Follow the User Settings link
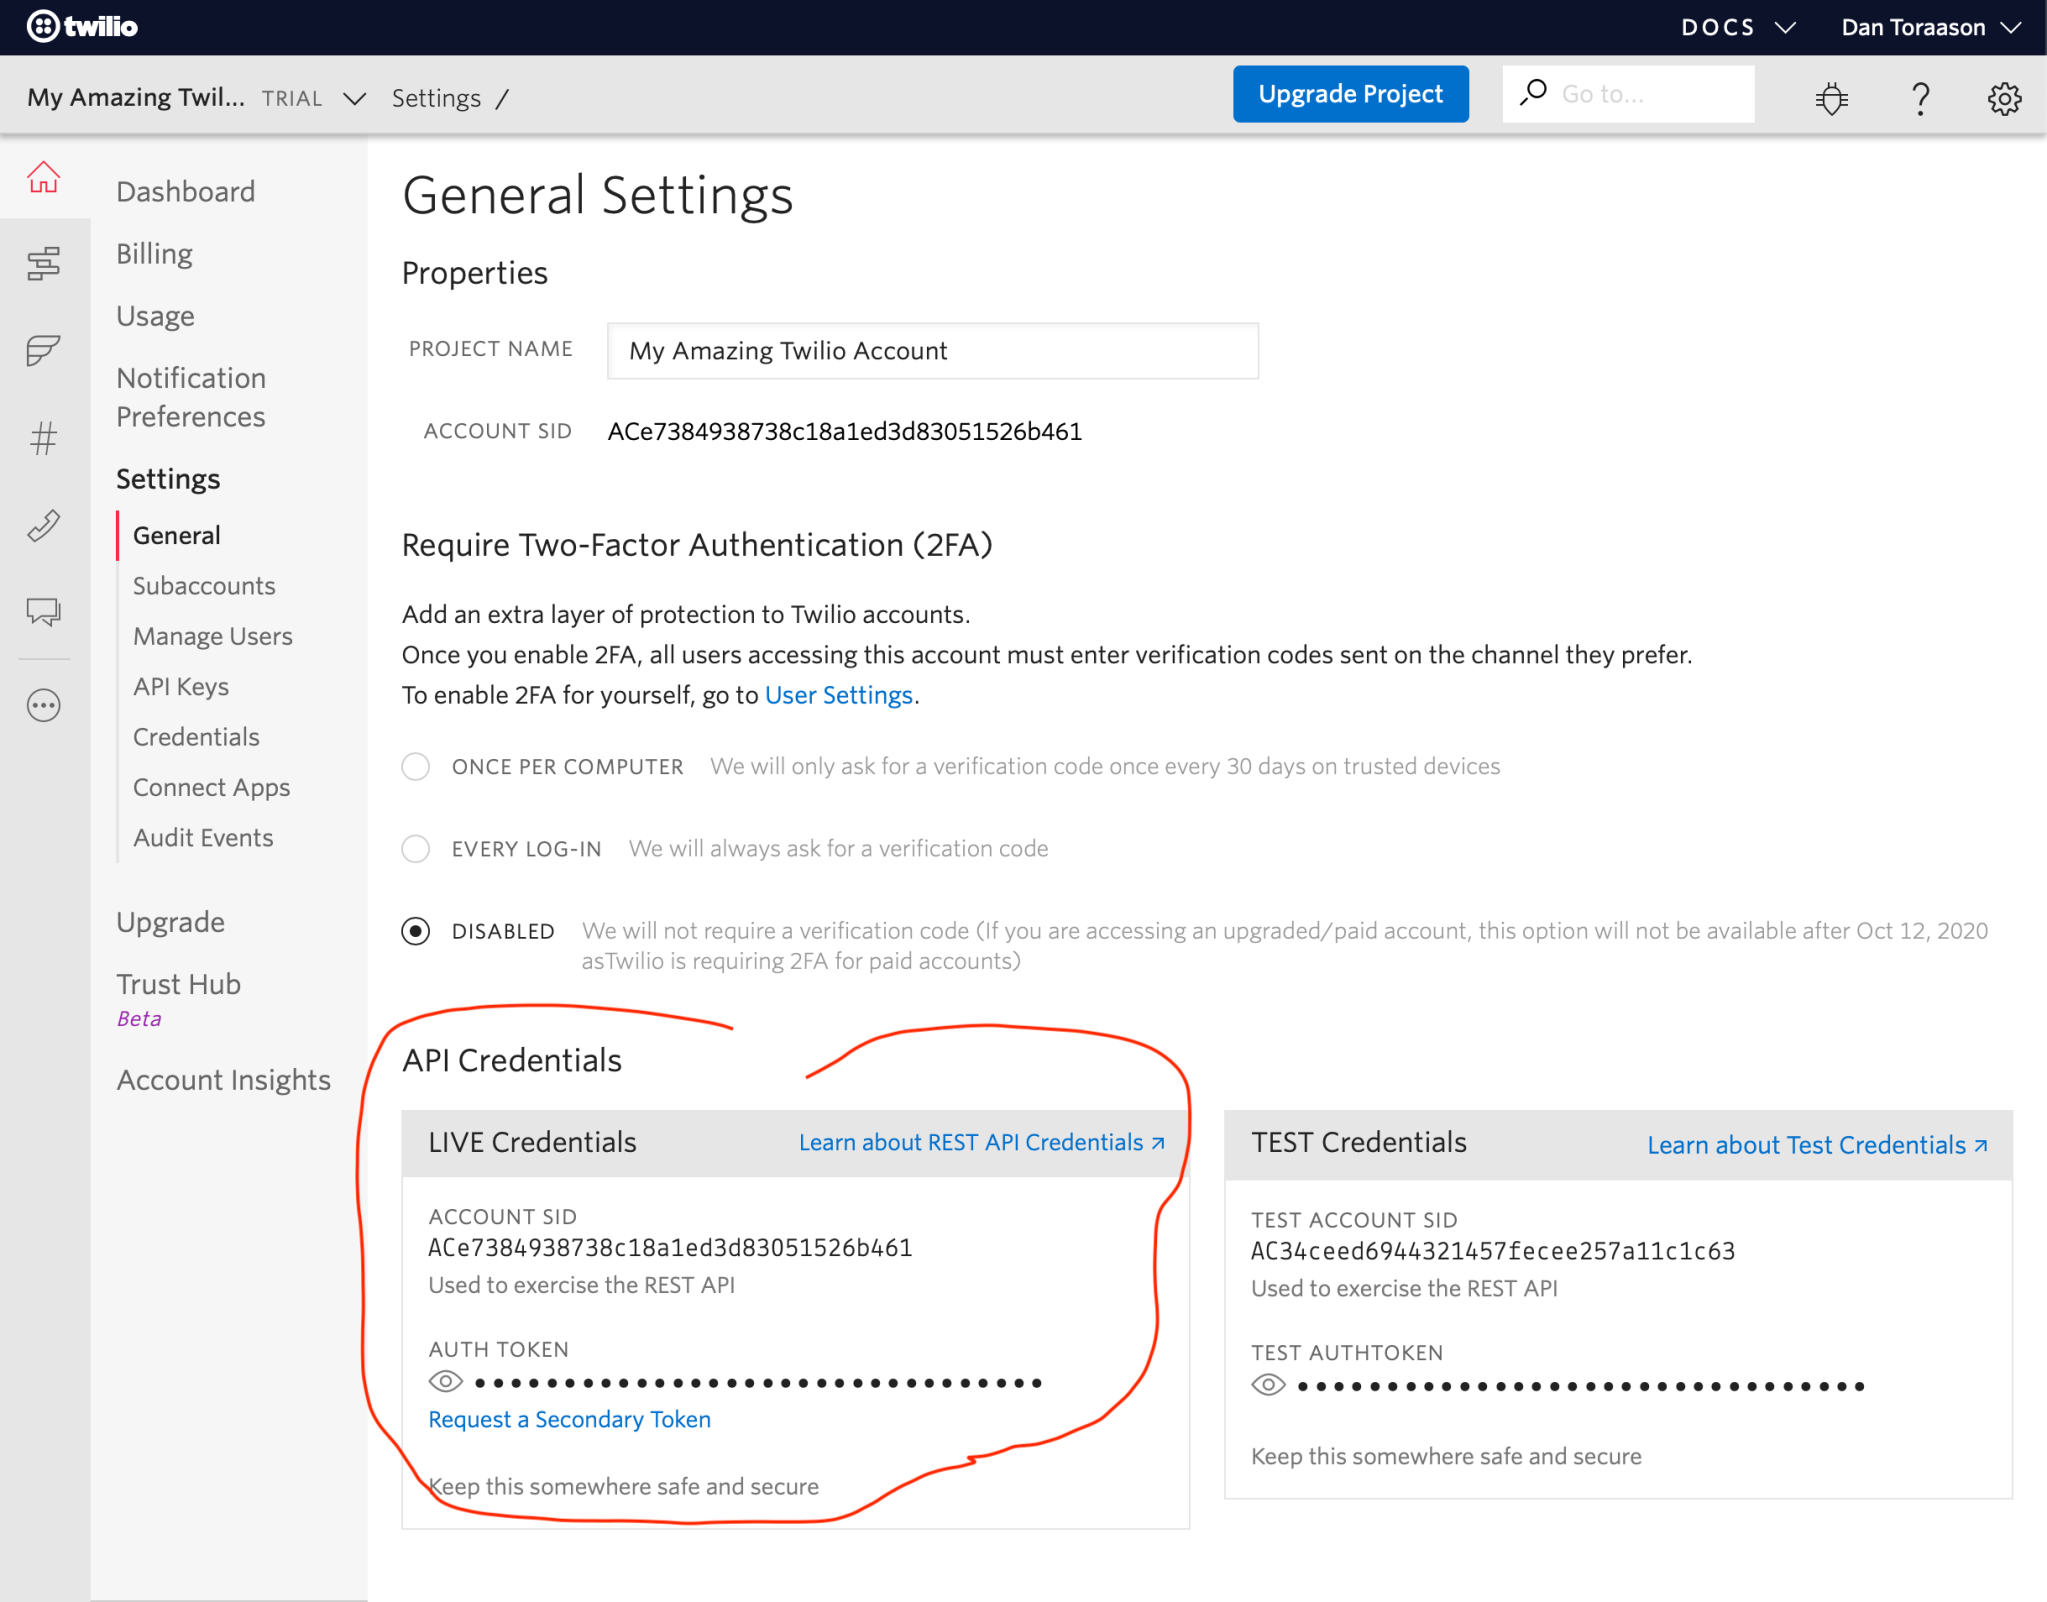The height and width of the screenshot is (1602, 2047). click(x=839, y=695)
